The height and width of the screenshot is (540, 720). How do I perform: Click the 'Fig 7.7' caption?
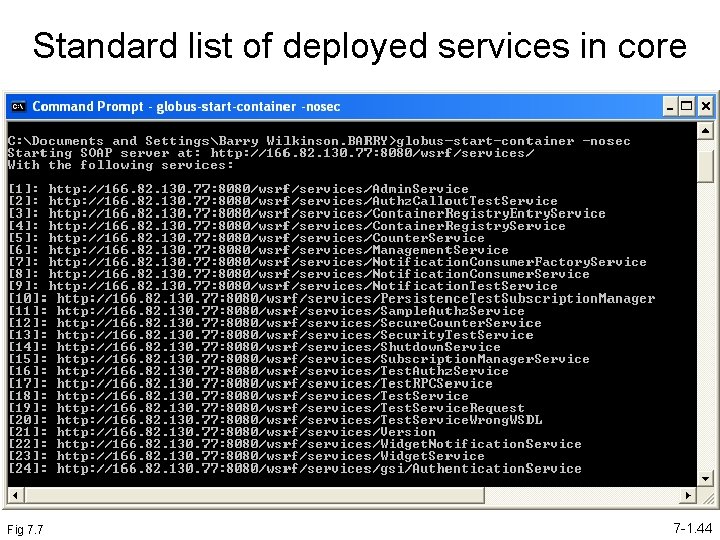pos(25,529)
